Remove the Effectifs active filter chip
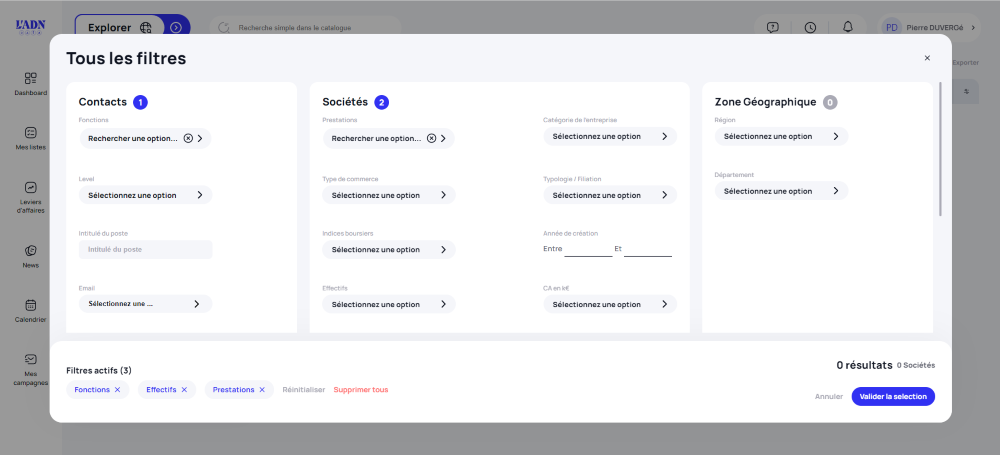This screenshot has width=1000, height=455. pyautogui.click(x=184, y=390)
